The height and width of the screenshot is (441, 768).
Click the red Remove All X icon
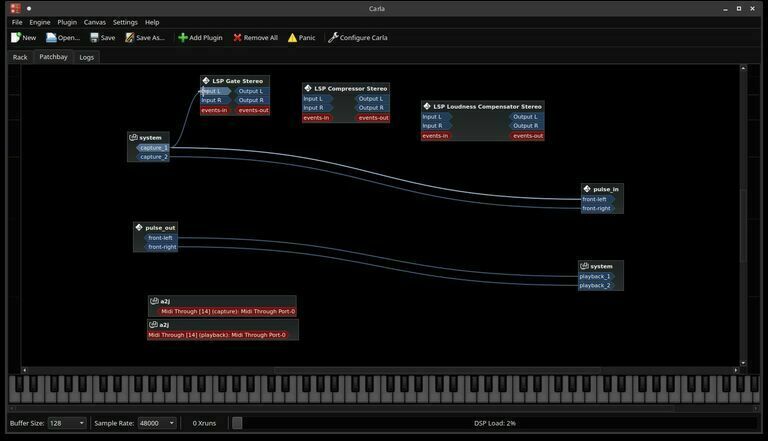[238, 38]
